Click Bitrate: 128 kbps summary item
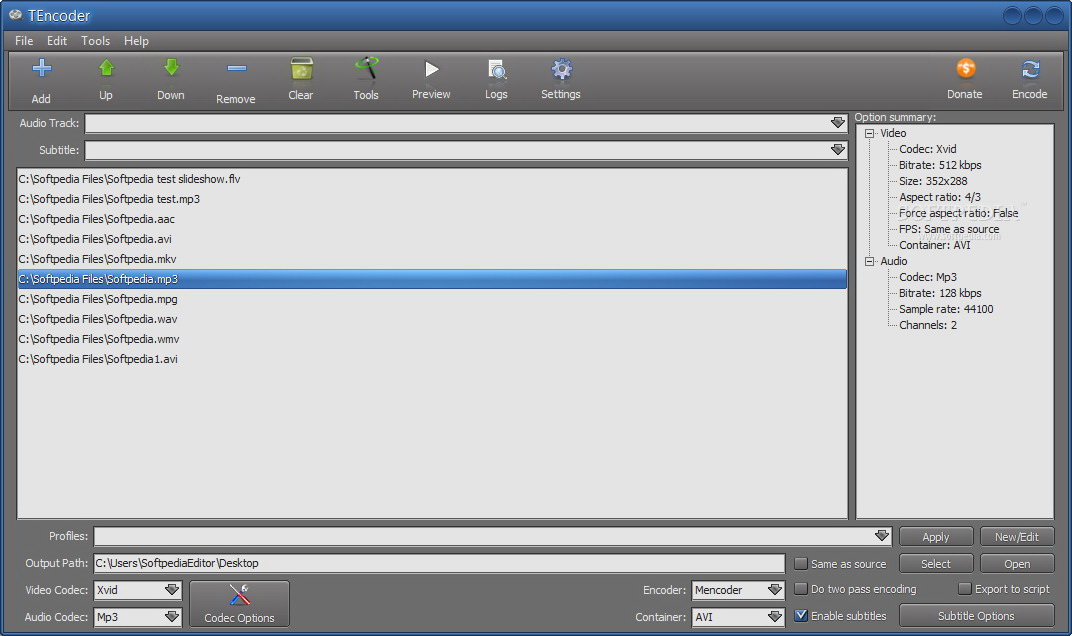Image resolution: width=1072 pixels, height=636 pixels. tap(940, 293)
